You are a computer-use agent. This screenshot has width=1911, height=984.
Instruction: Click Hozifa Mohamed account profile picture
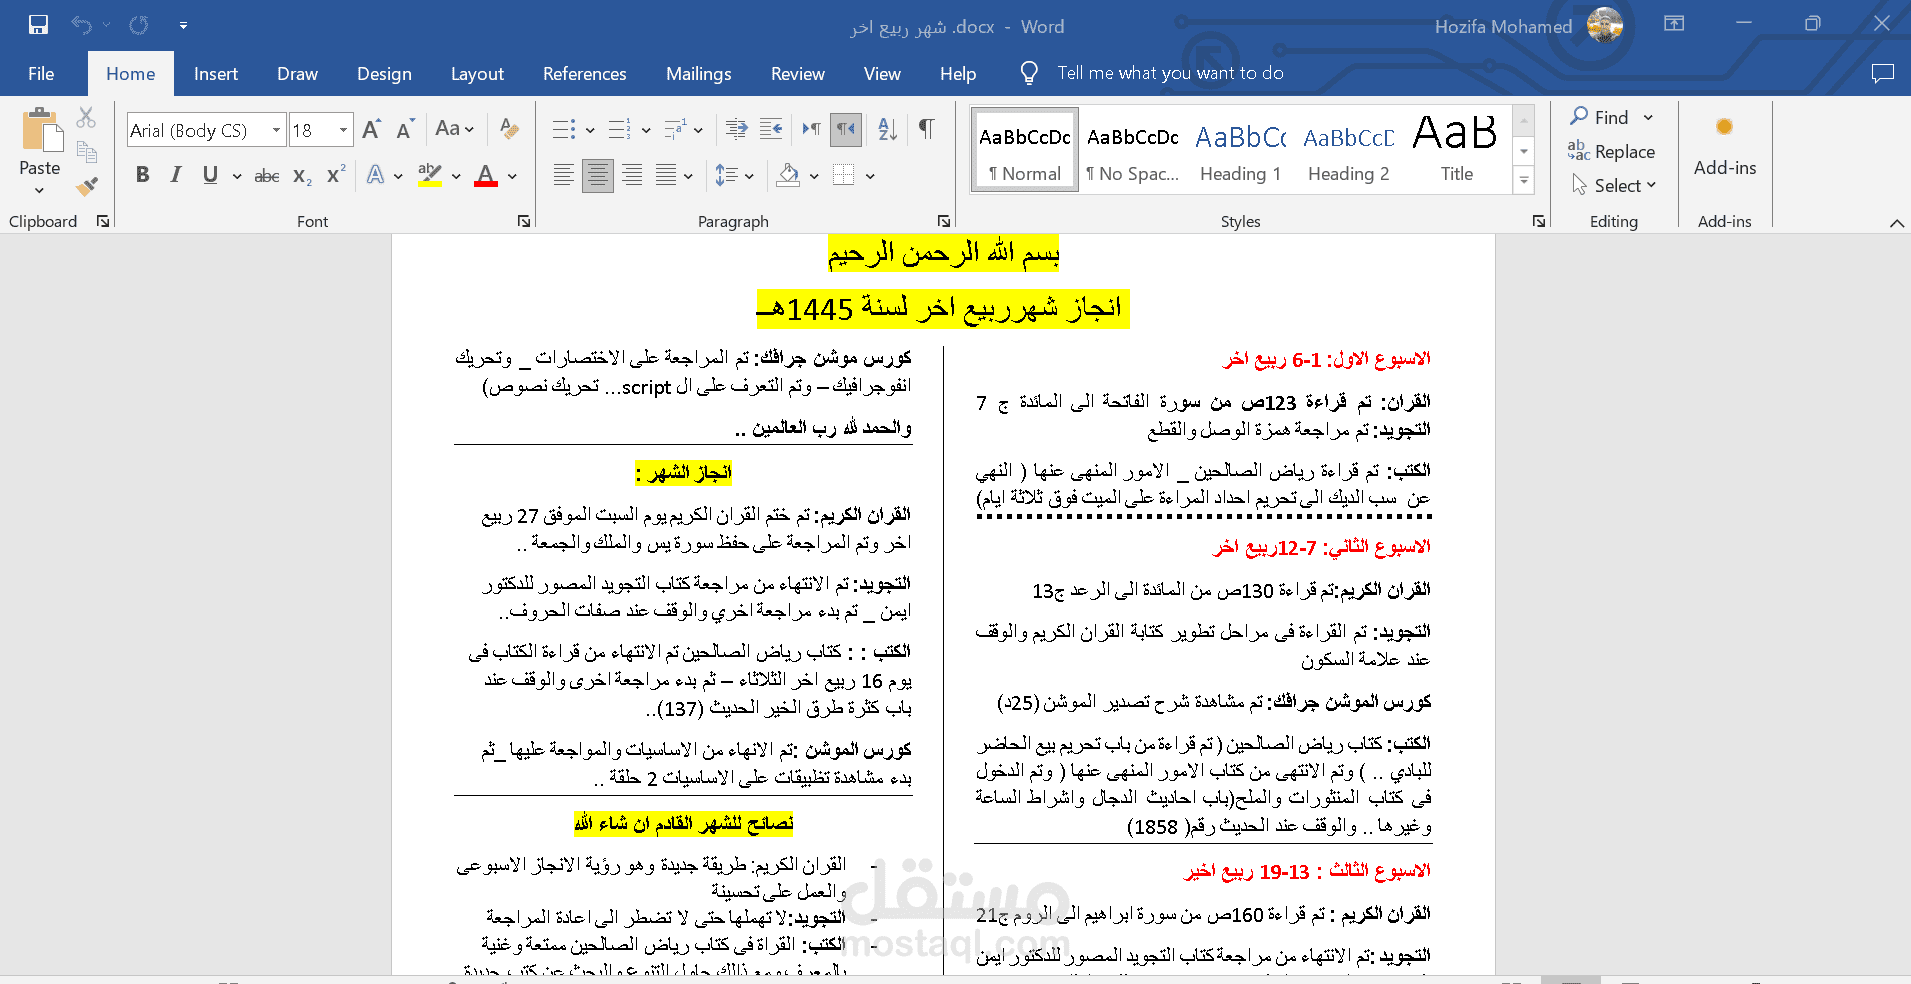point(1604,26)
